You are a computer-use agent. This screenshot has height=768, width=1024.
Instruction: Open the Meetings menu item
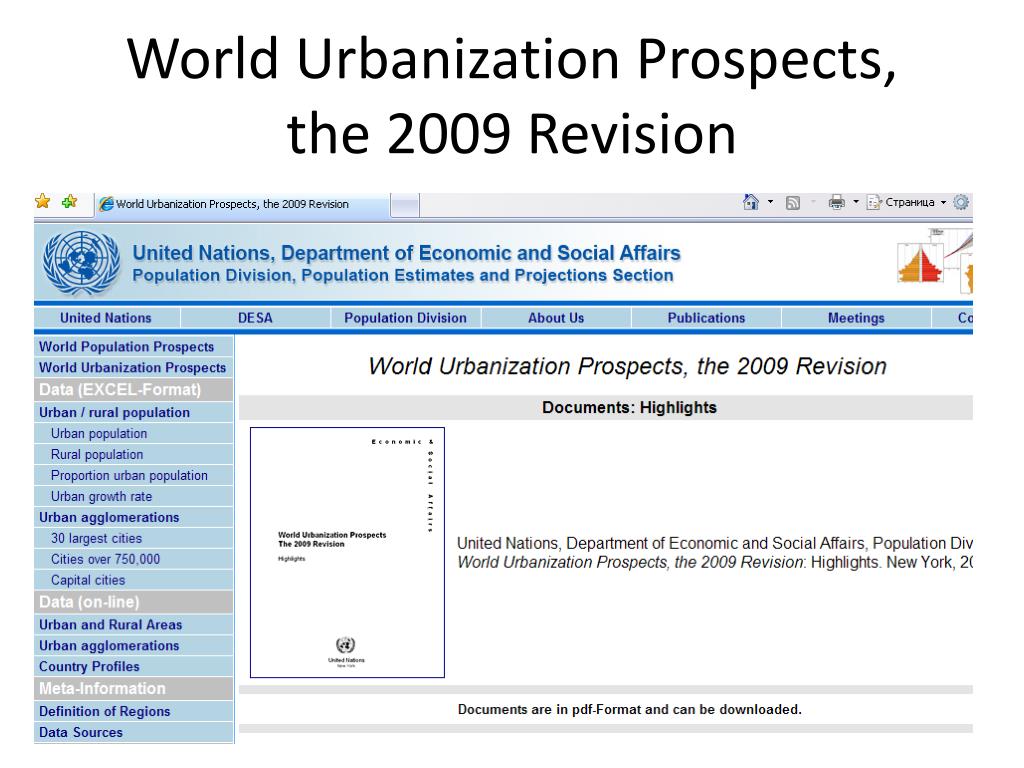(856, 318)
